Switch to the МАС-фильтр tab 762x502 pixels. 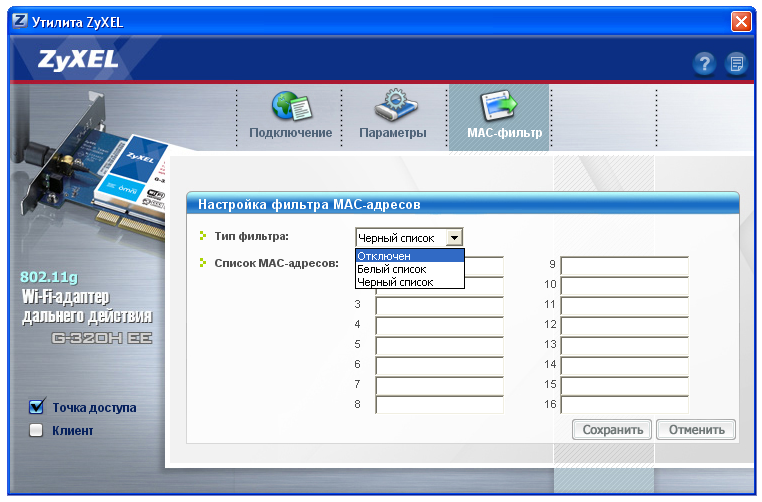[499, 117]
